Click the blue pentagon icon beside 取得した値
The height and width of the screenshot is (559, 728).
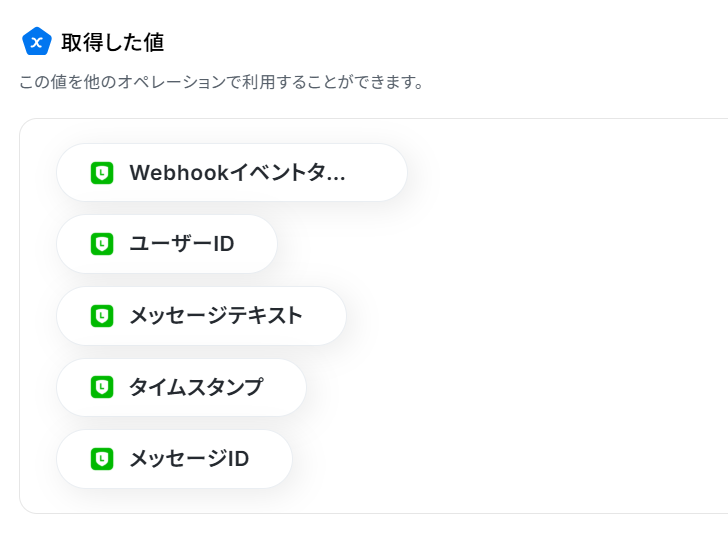tap(37, 41)
